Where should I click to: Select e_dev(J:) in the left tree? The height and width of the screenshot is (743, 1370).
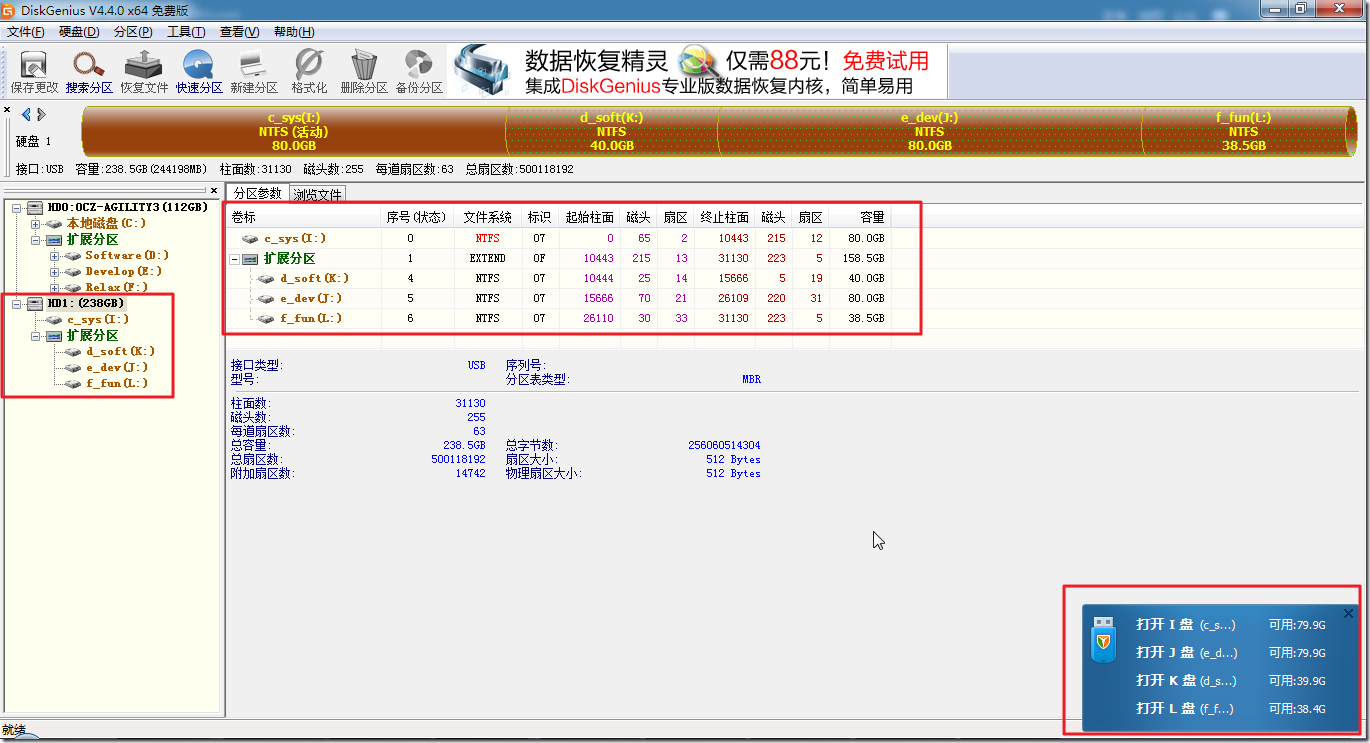pos(116,367)
